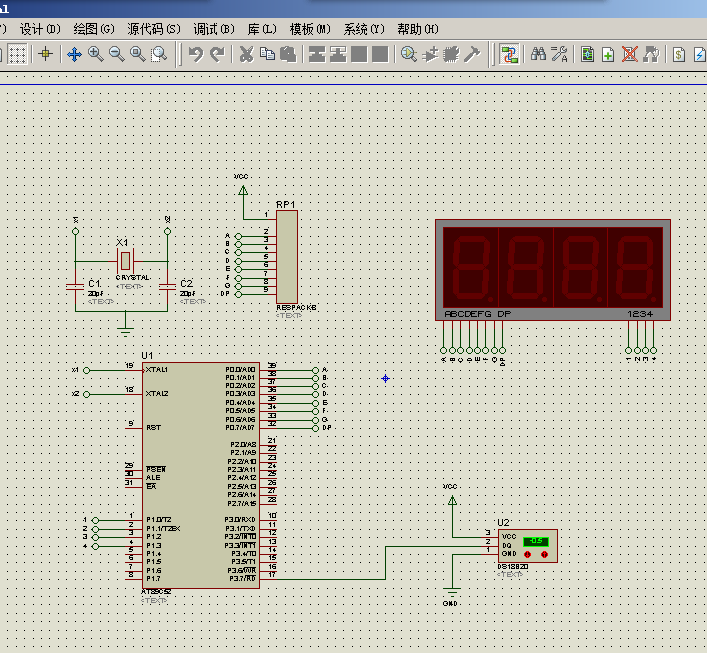Open the 帮助(H) help menu
Viewport: 707px width, 653px height.
[418, 29]
